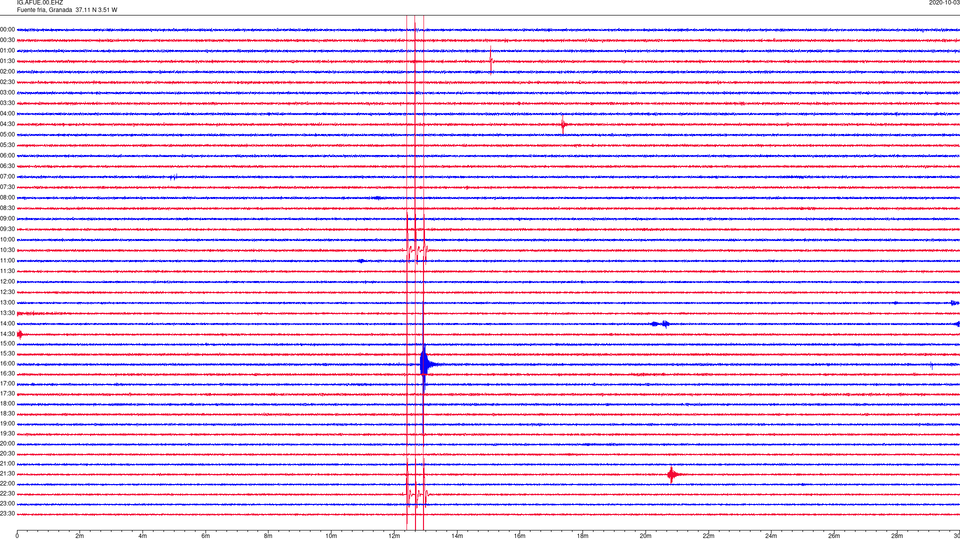Click the 22m tick on minutes axis
960x540 pixels.
coord(708,536)
